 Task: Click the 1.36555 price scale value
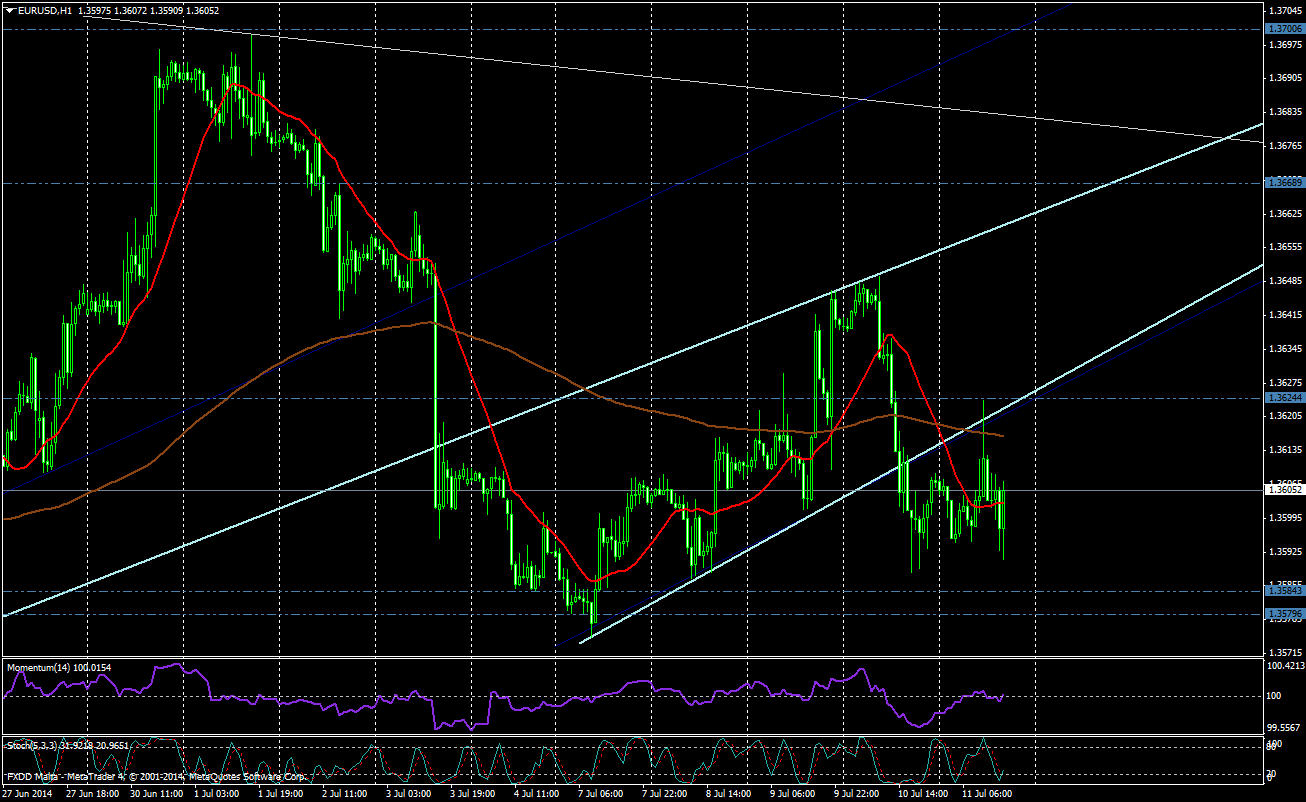pyautogui.click(x=1283, y=246)
